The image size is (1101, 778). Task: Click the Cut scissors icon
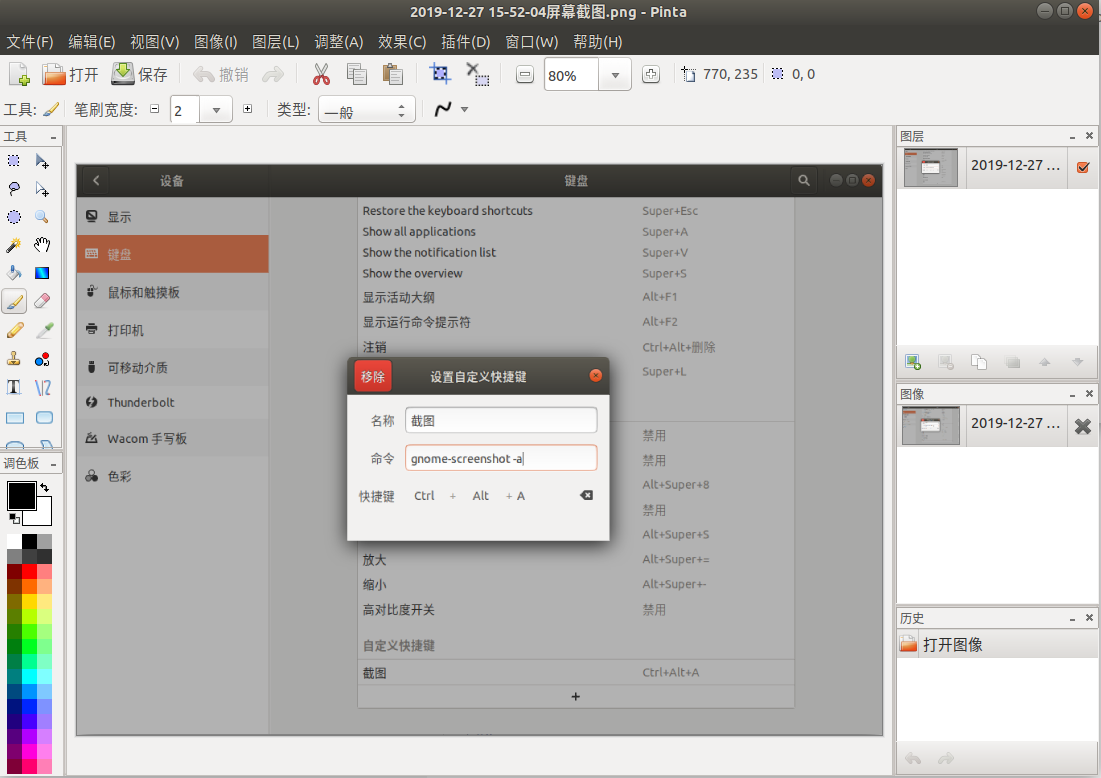(321, 74)
